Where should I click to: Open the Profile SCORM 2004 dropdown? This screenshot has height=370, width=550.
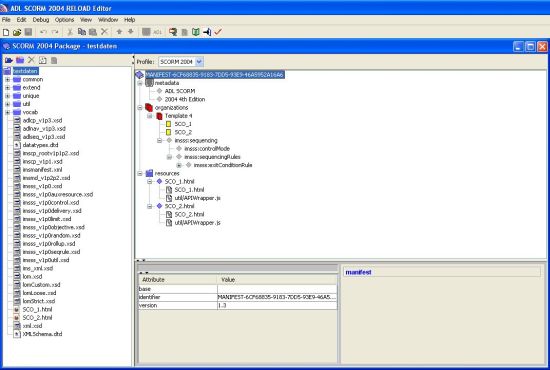click(199, 62)
